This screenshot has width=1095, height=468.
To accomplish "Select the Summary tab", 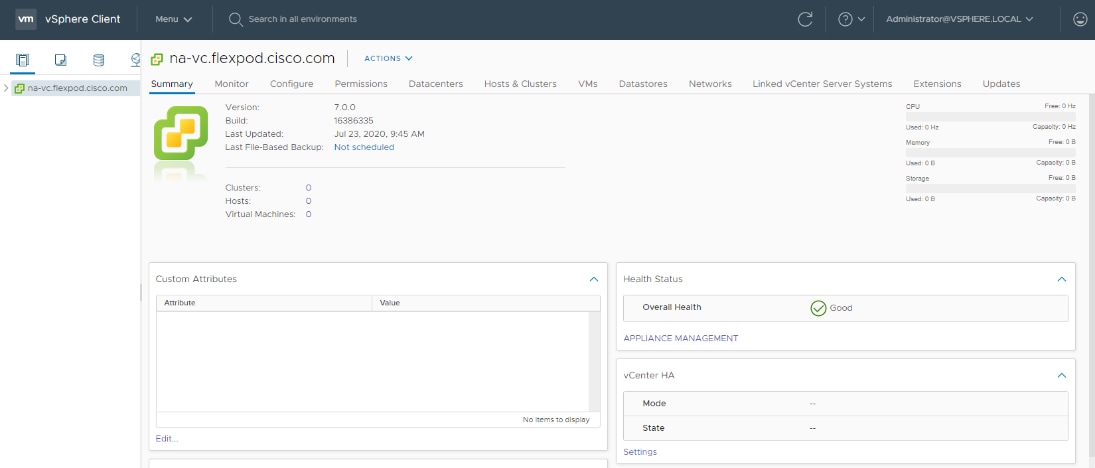I will 172,84.
